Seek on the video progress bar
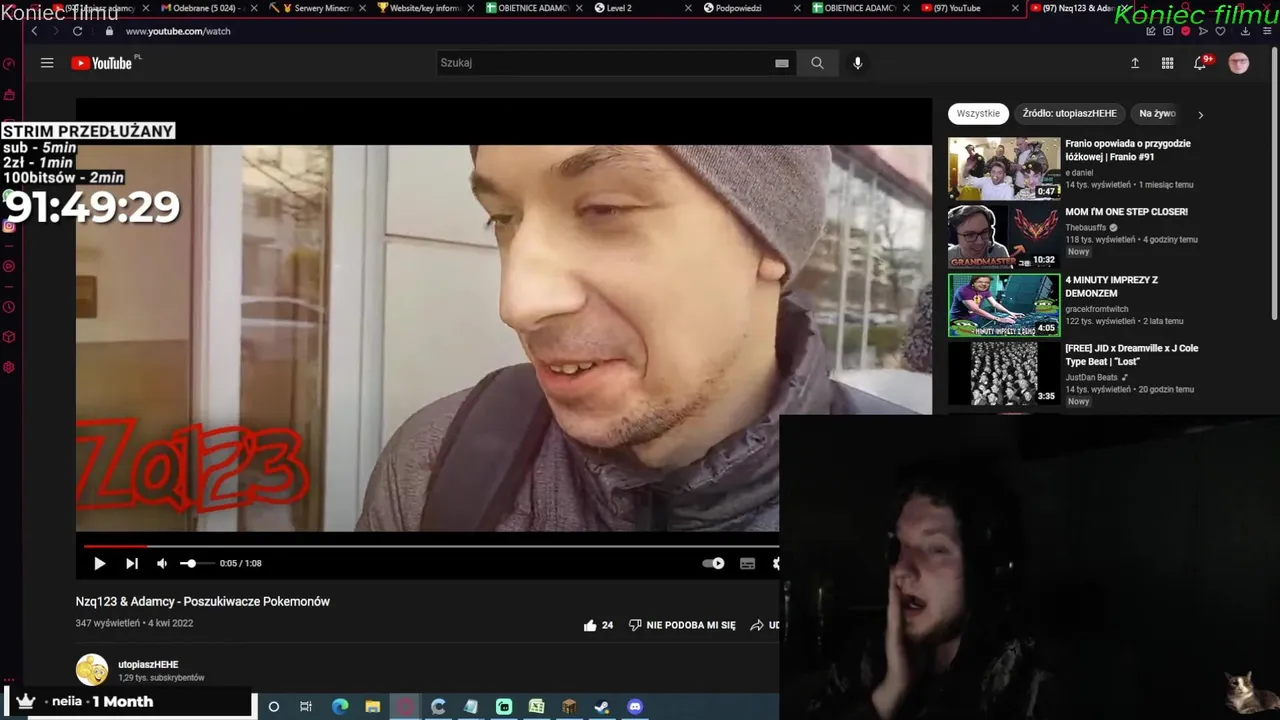The width and height of the screenshot is (1280, 720). click(x=431, y=546)
